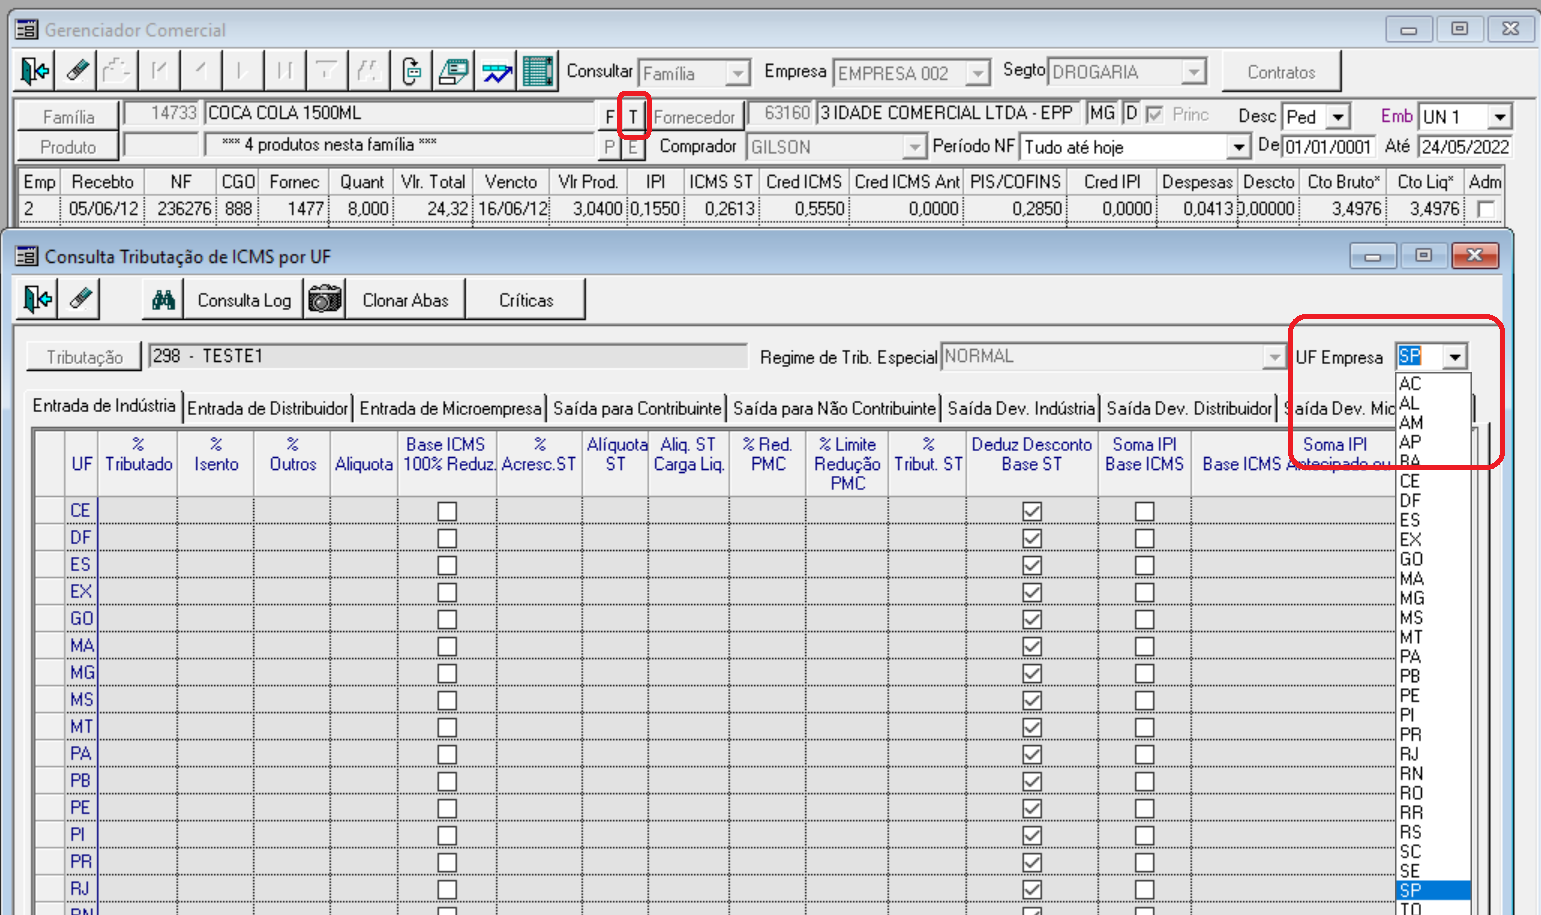Check Soma IPI Base ICMS for PA row
This screenshot has height=915, width=1541.
[x=1145, y=754]
